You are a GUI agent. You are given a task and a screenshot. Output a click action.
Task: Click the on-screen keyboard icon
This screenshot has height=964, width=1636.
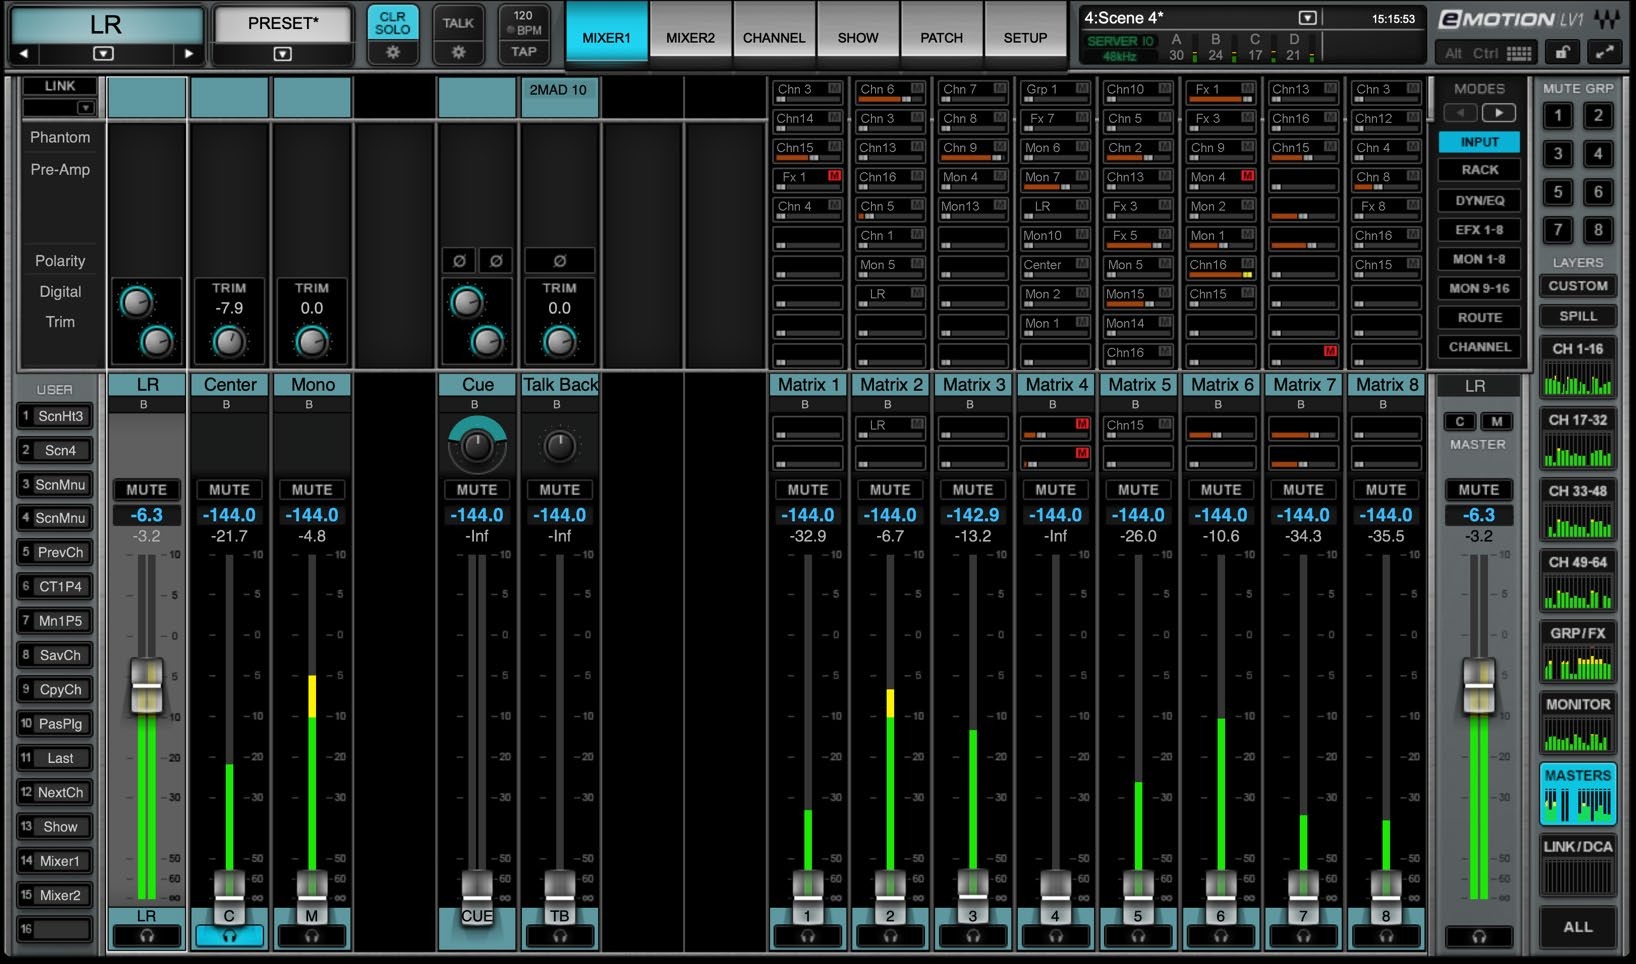[1519, 54]
